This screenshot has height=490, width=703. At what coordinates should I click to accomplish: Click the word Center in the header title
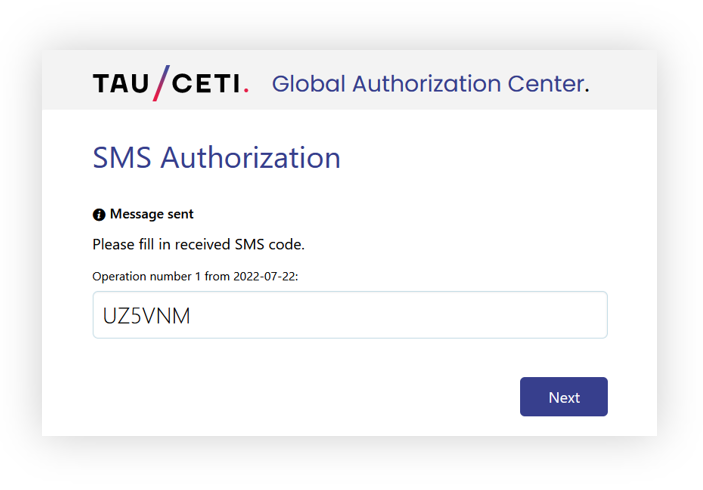coord(548,84)
